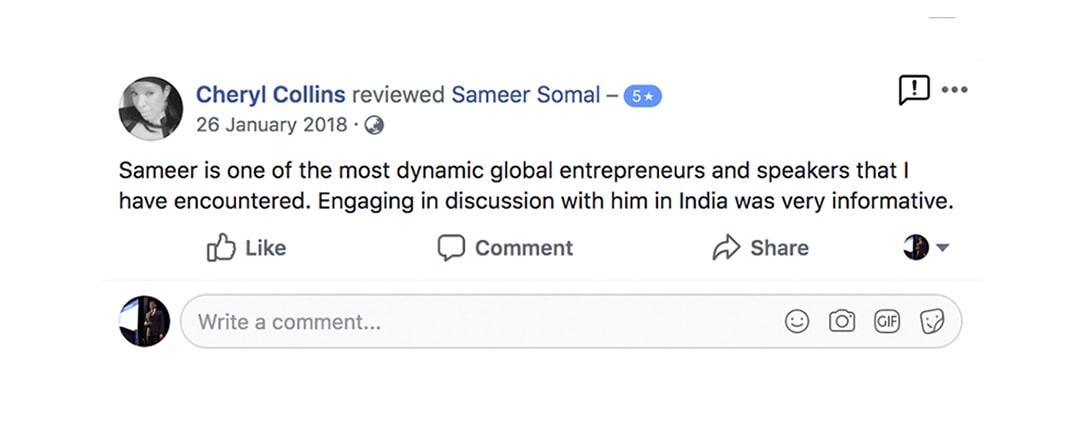Screen dimensions: 1088x428
Task: Expand the dropdown arrow right of Share
Action: click(x=942, y=248)
